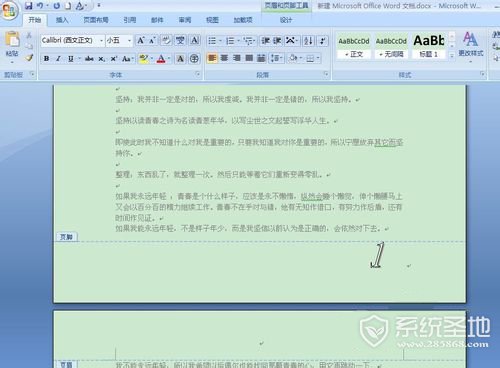Expand the Styles gallery More arrow
This screenshot has width=500, height=368.
click(452, 56)
